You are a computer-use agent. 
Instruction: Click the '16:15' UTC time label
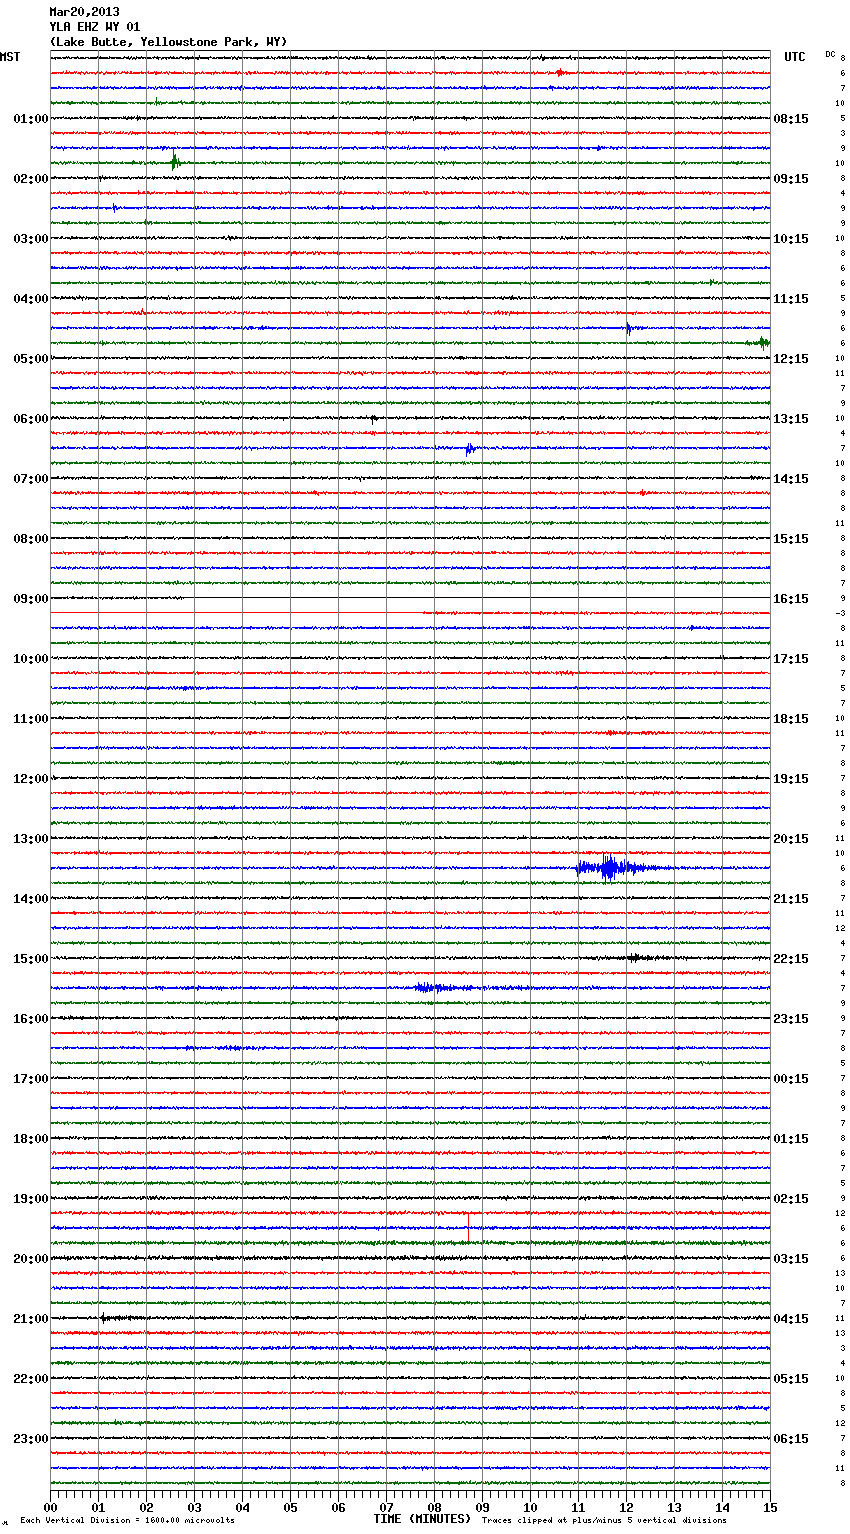[791, 599]
